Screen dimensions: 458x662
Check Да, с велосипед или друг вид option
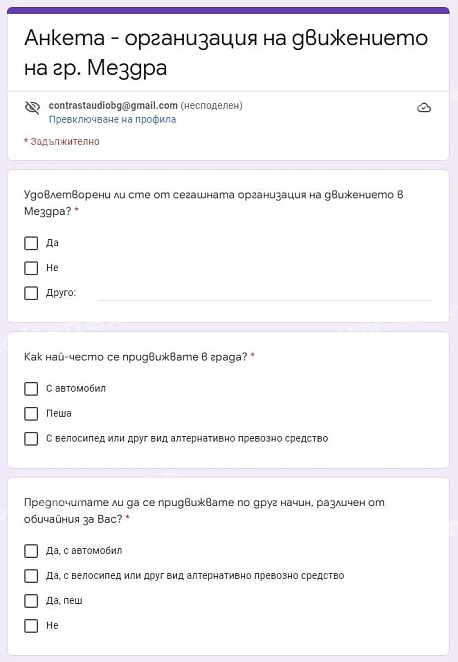(31, 576)
